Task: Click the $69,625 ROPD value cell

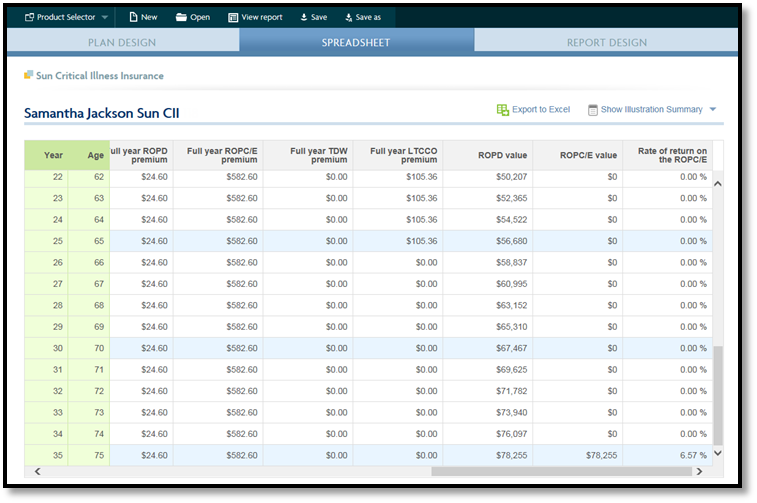Action: [x=488, y=369]
